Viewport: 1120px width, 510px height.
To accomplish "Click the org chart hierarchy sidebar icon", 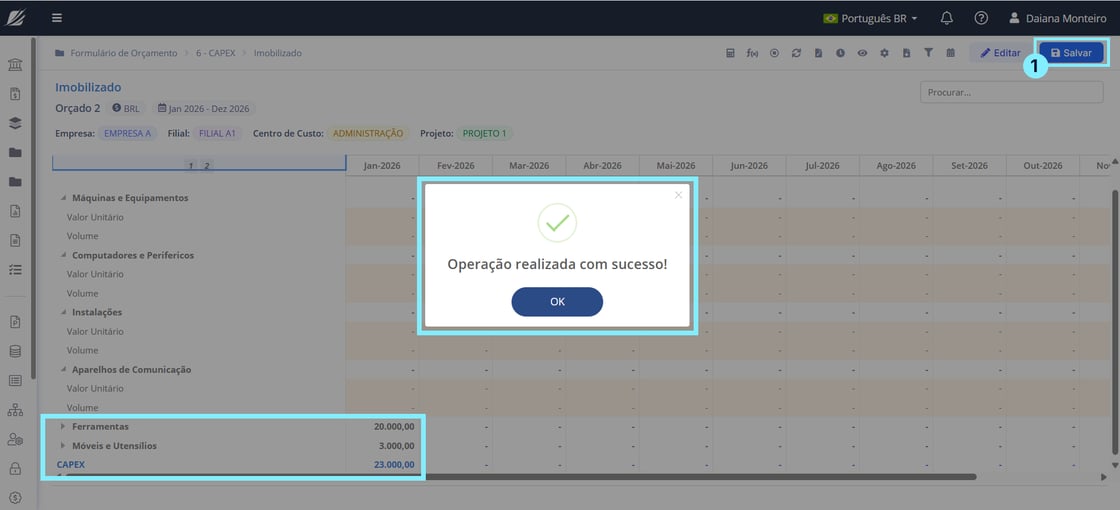I will 15,409.
